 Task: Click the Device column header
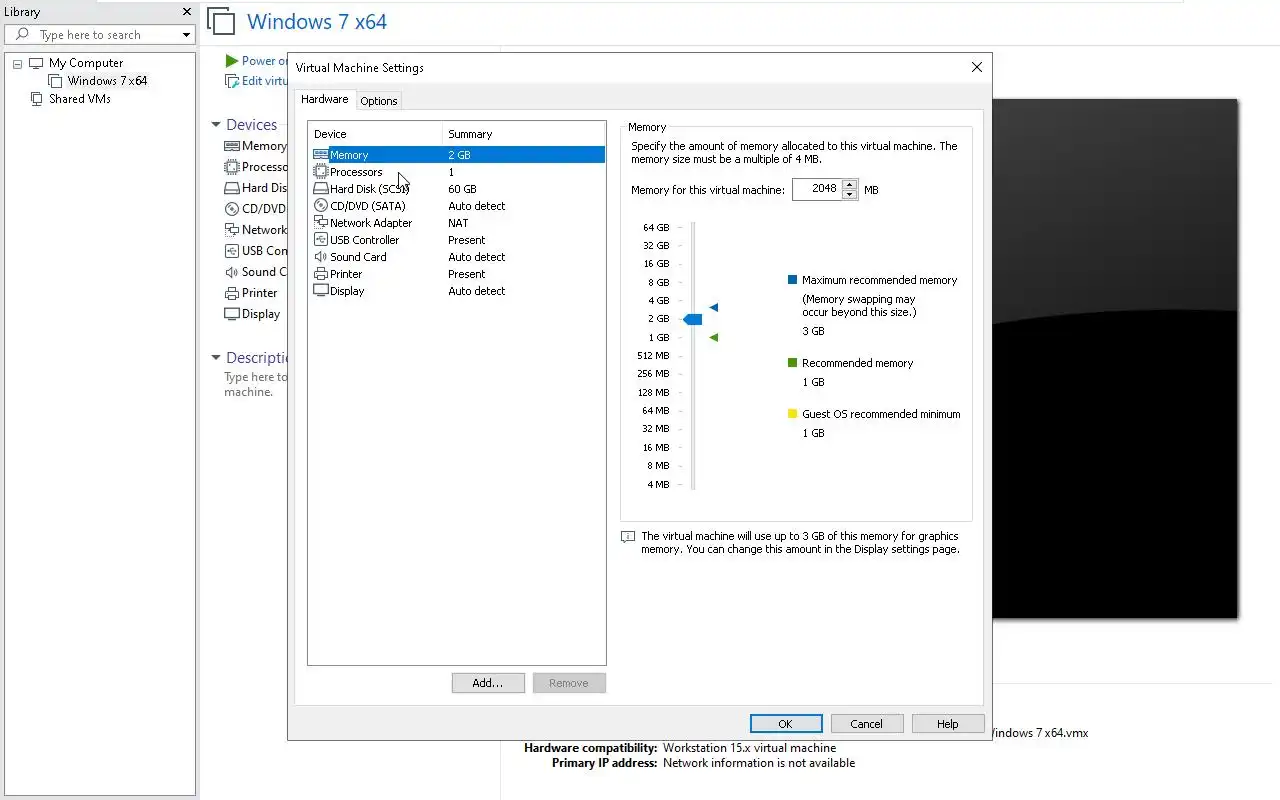click(x=375, y=134)
